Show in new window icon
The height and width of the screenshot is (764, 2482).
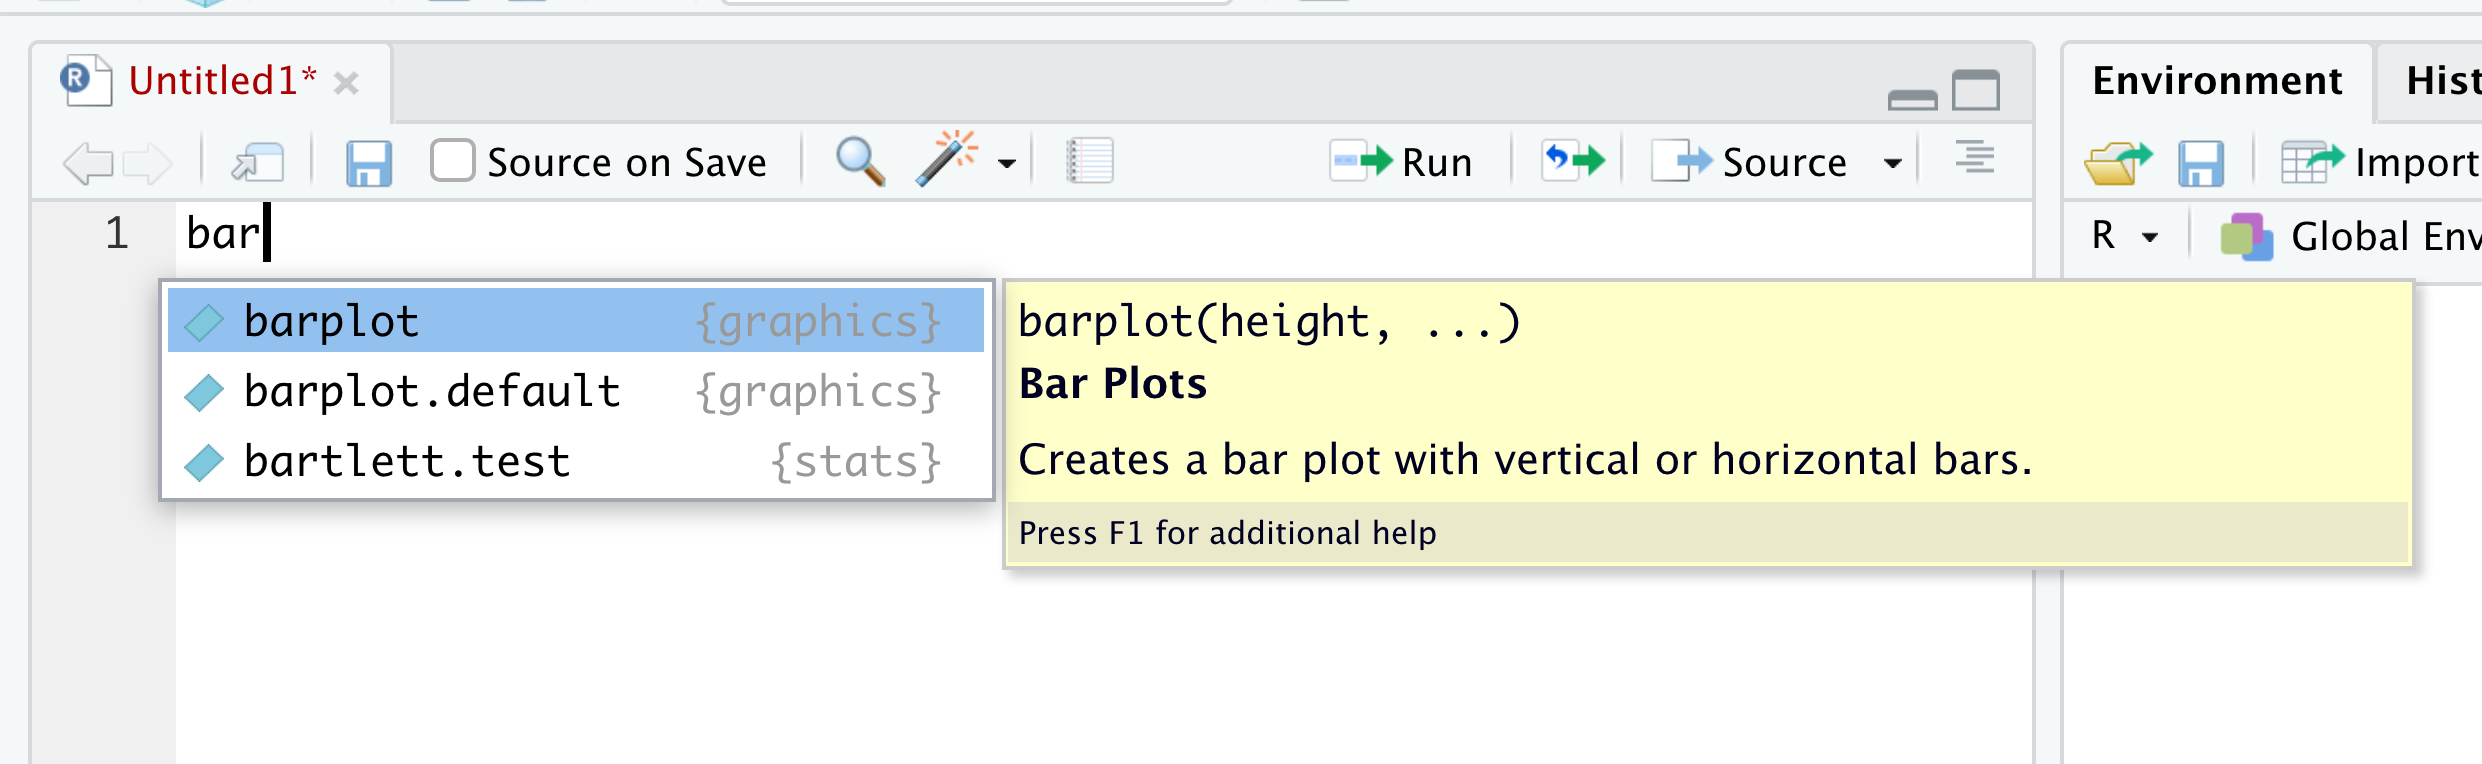tap(258, 162)
